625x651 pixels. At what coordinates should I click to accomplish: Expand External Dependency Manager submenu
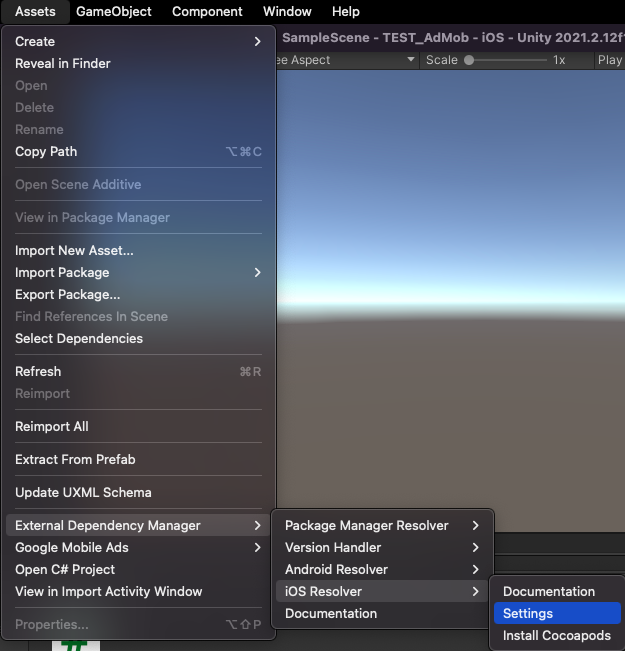pyautogui.click(x=138, y=525)
